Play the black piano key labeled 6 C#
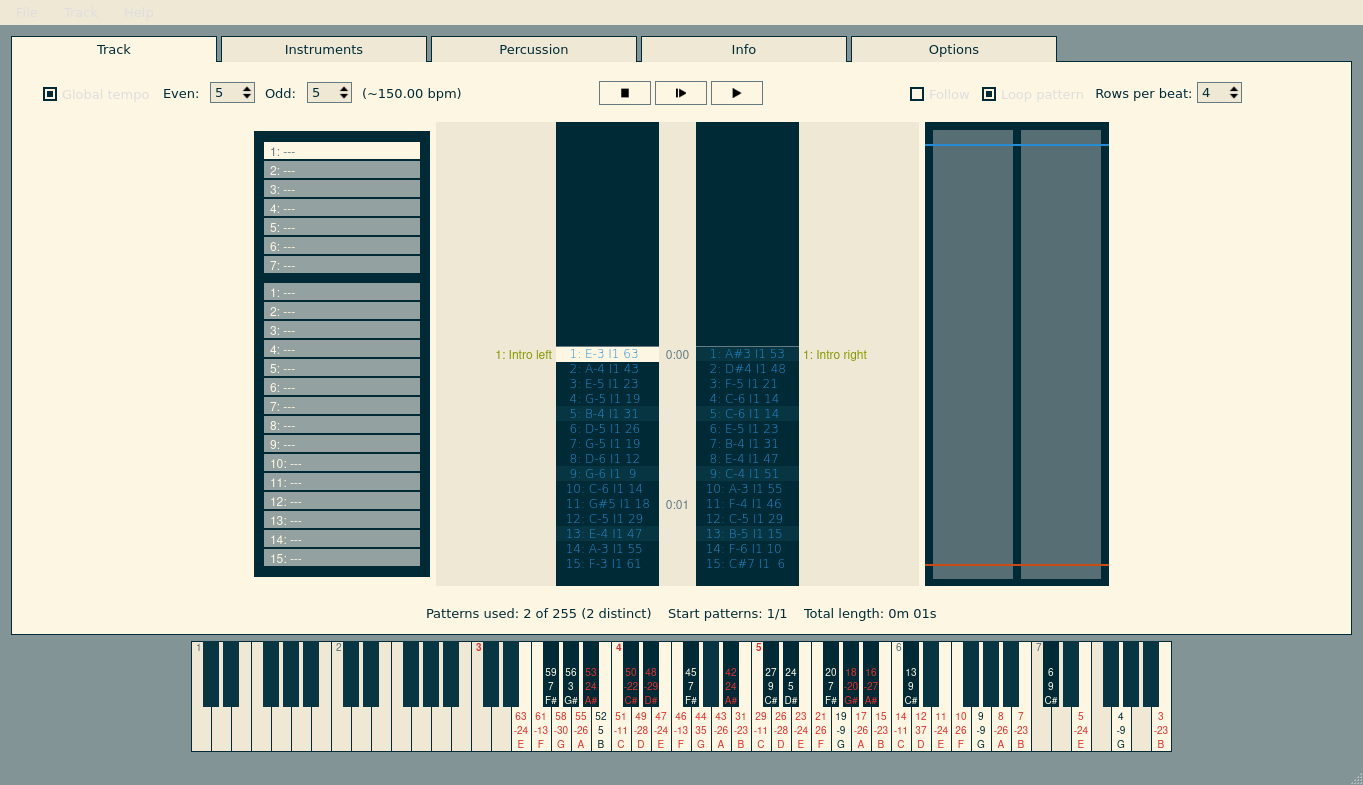 (1051, 675)
